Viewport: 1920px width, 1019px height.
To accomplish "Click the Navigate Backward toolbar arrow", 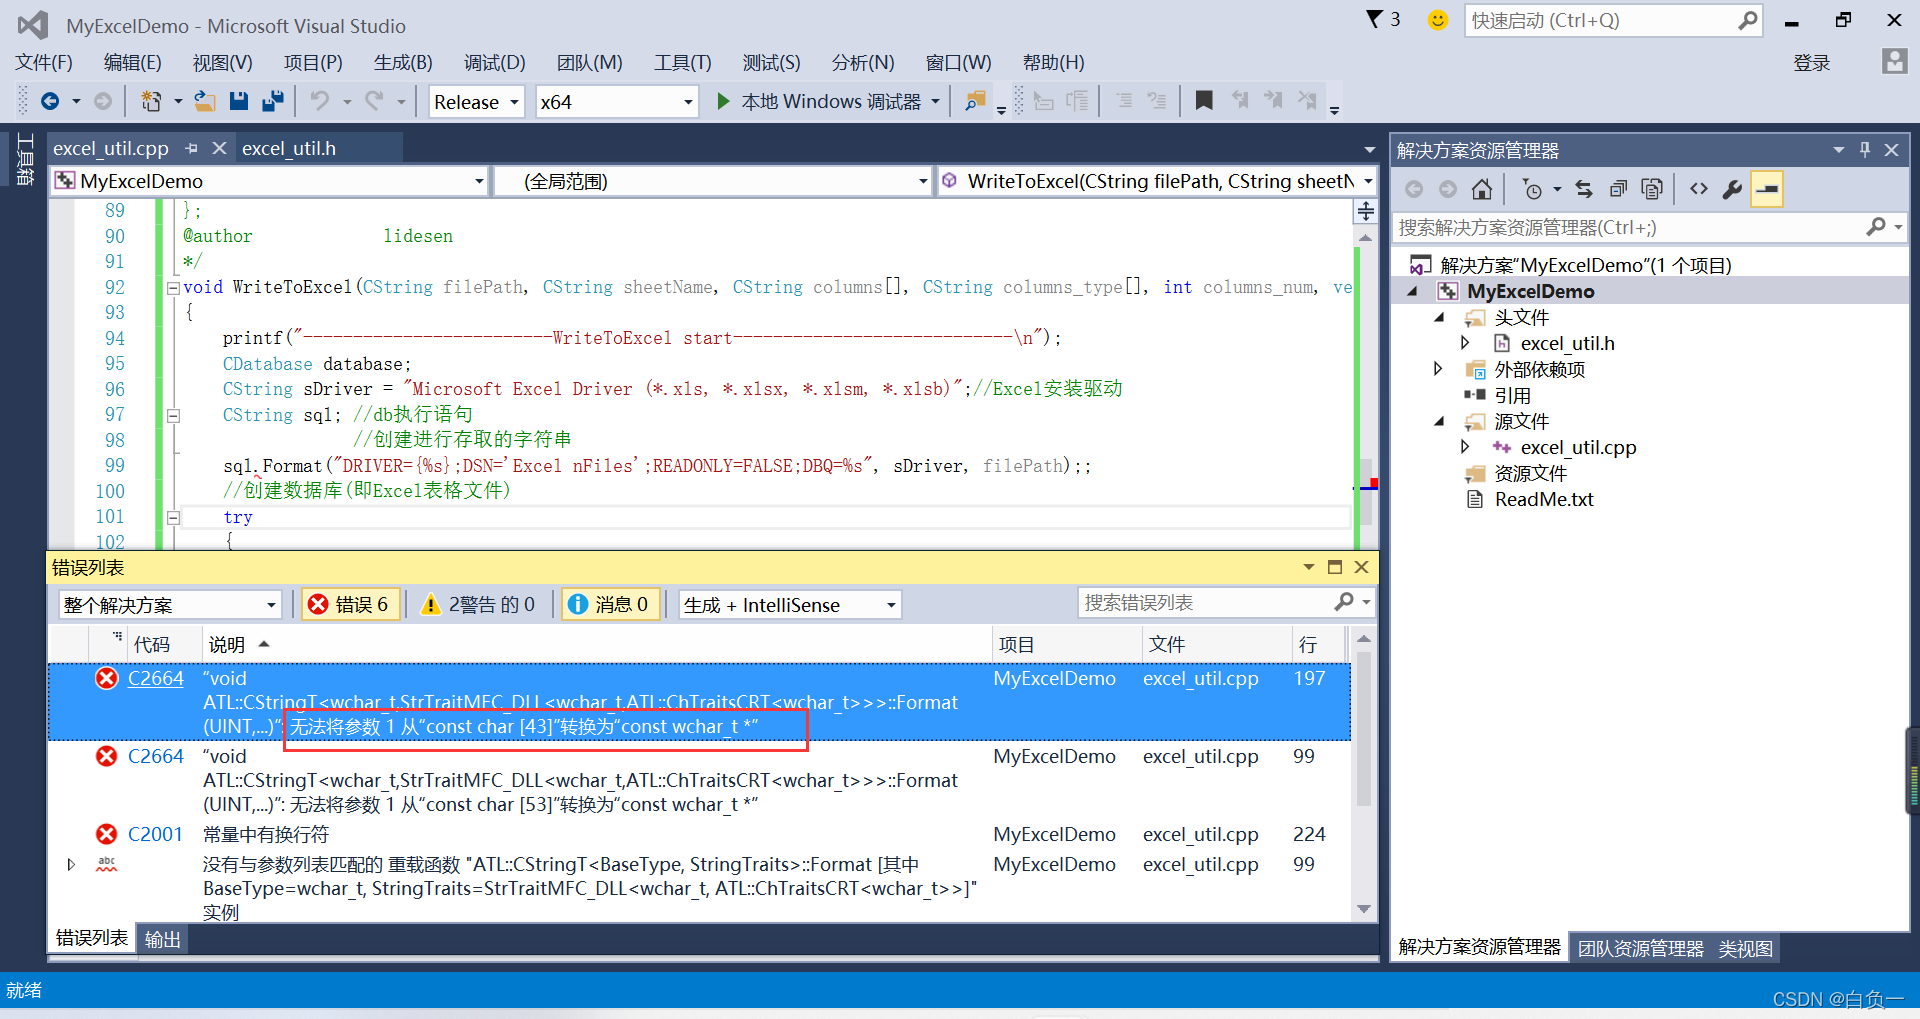I will 50,101.
